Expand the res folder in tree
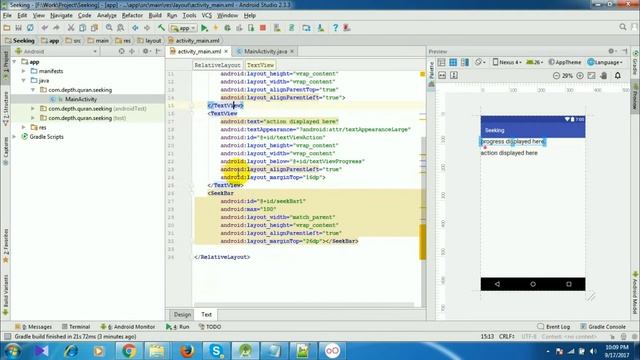The image size is (640, 360). 24,127
